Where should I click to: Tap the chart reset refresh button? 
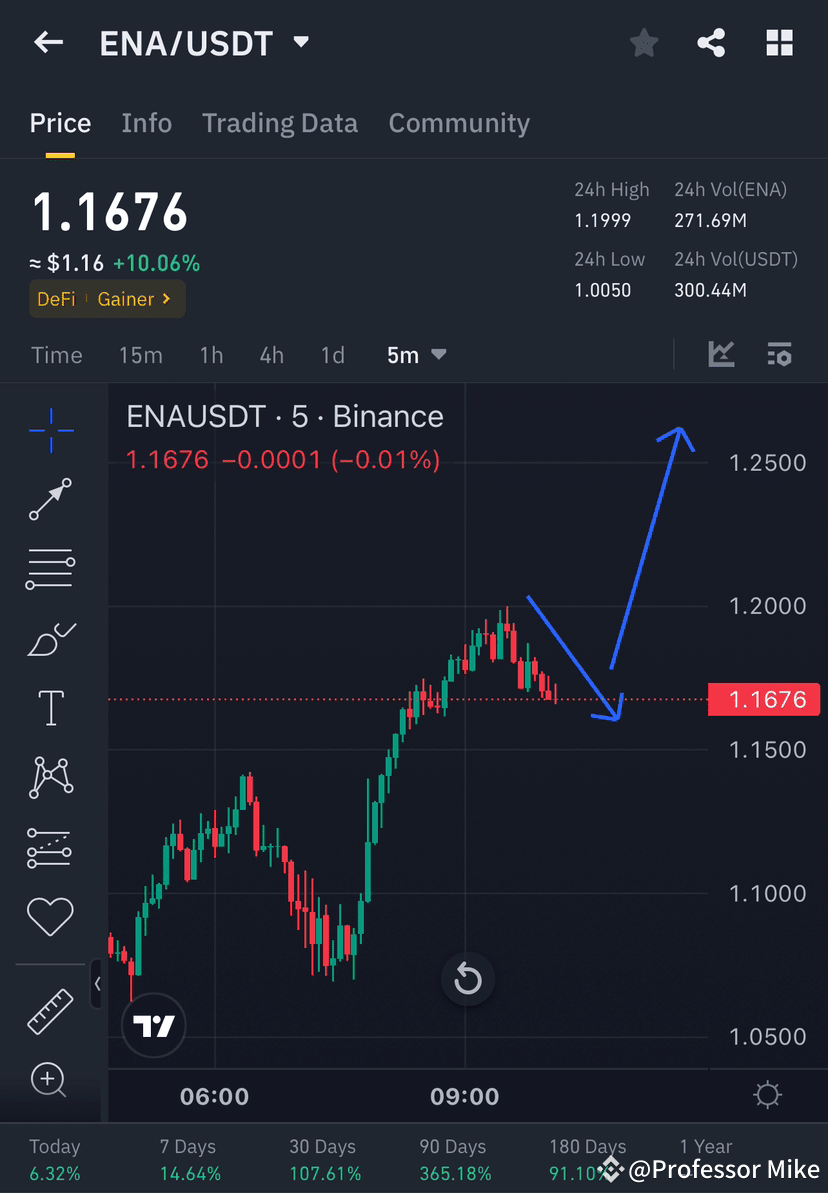[467, 978]
